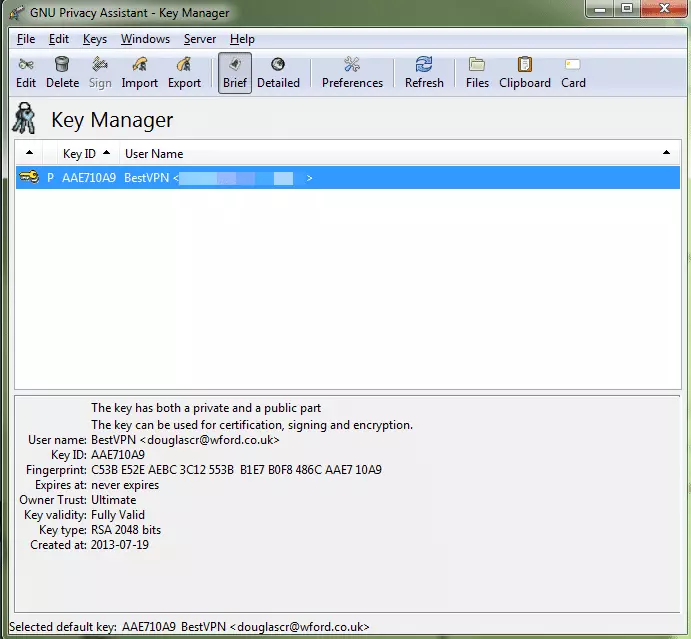Open the Windows menu

pyautogui.click(x=145, y=39)
